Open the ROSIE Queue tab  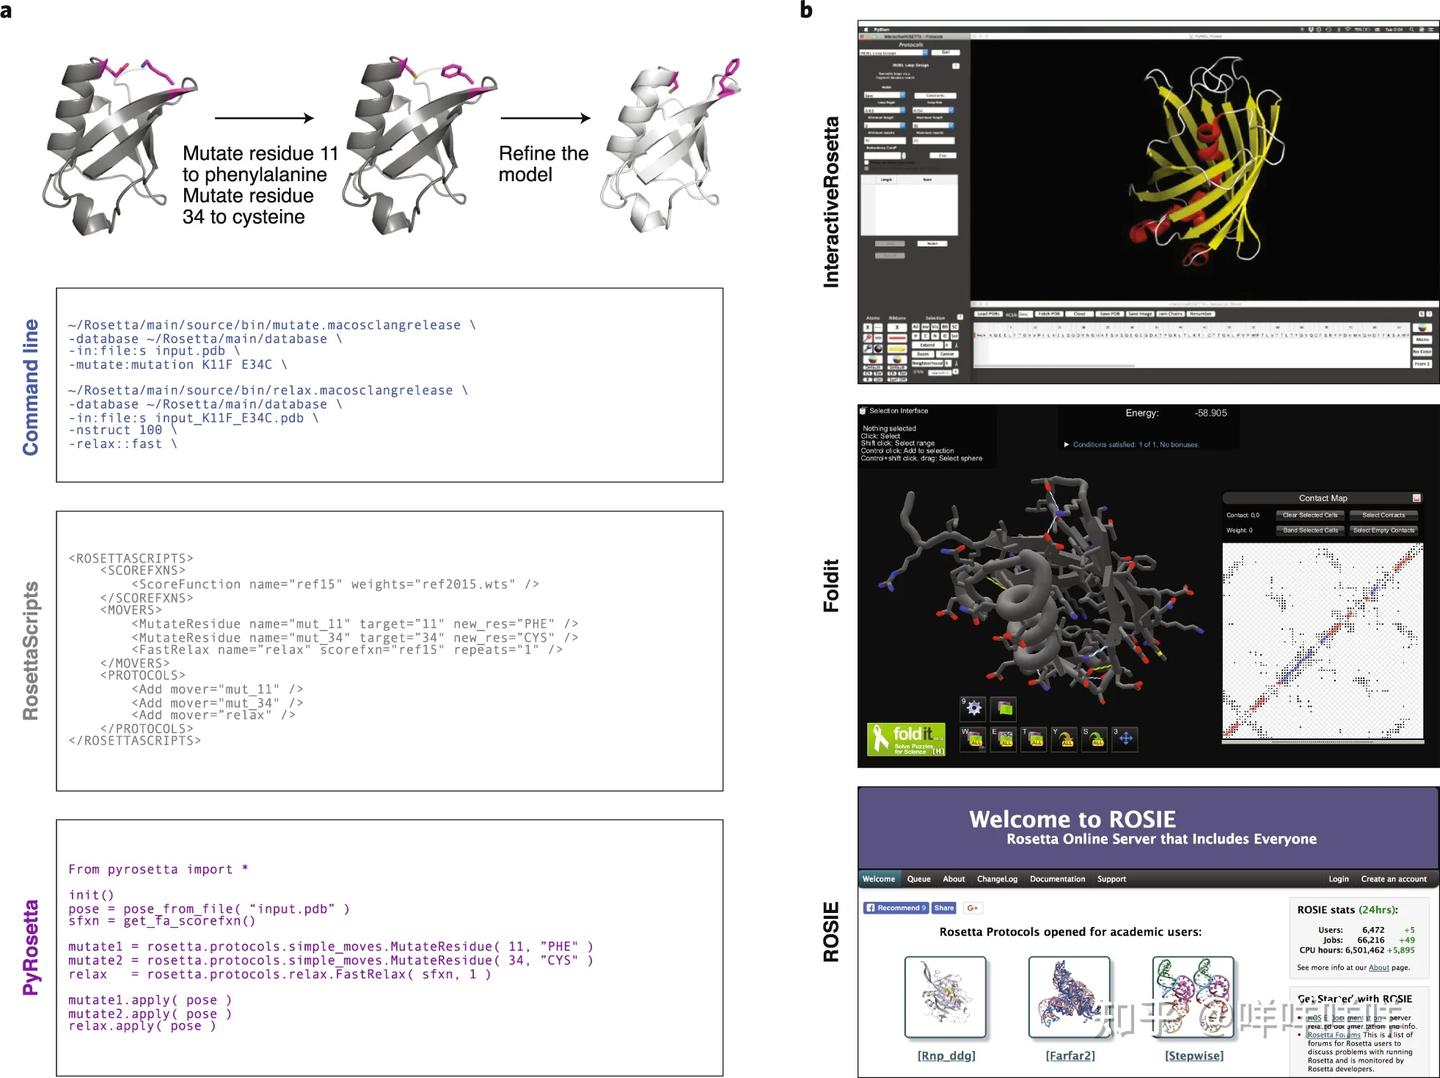tap(918, 879)
